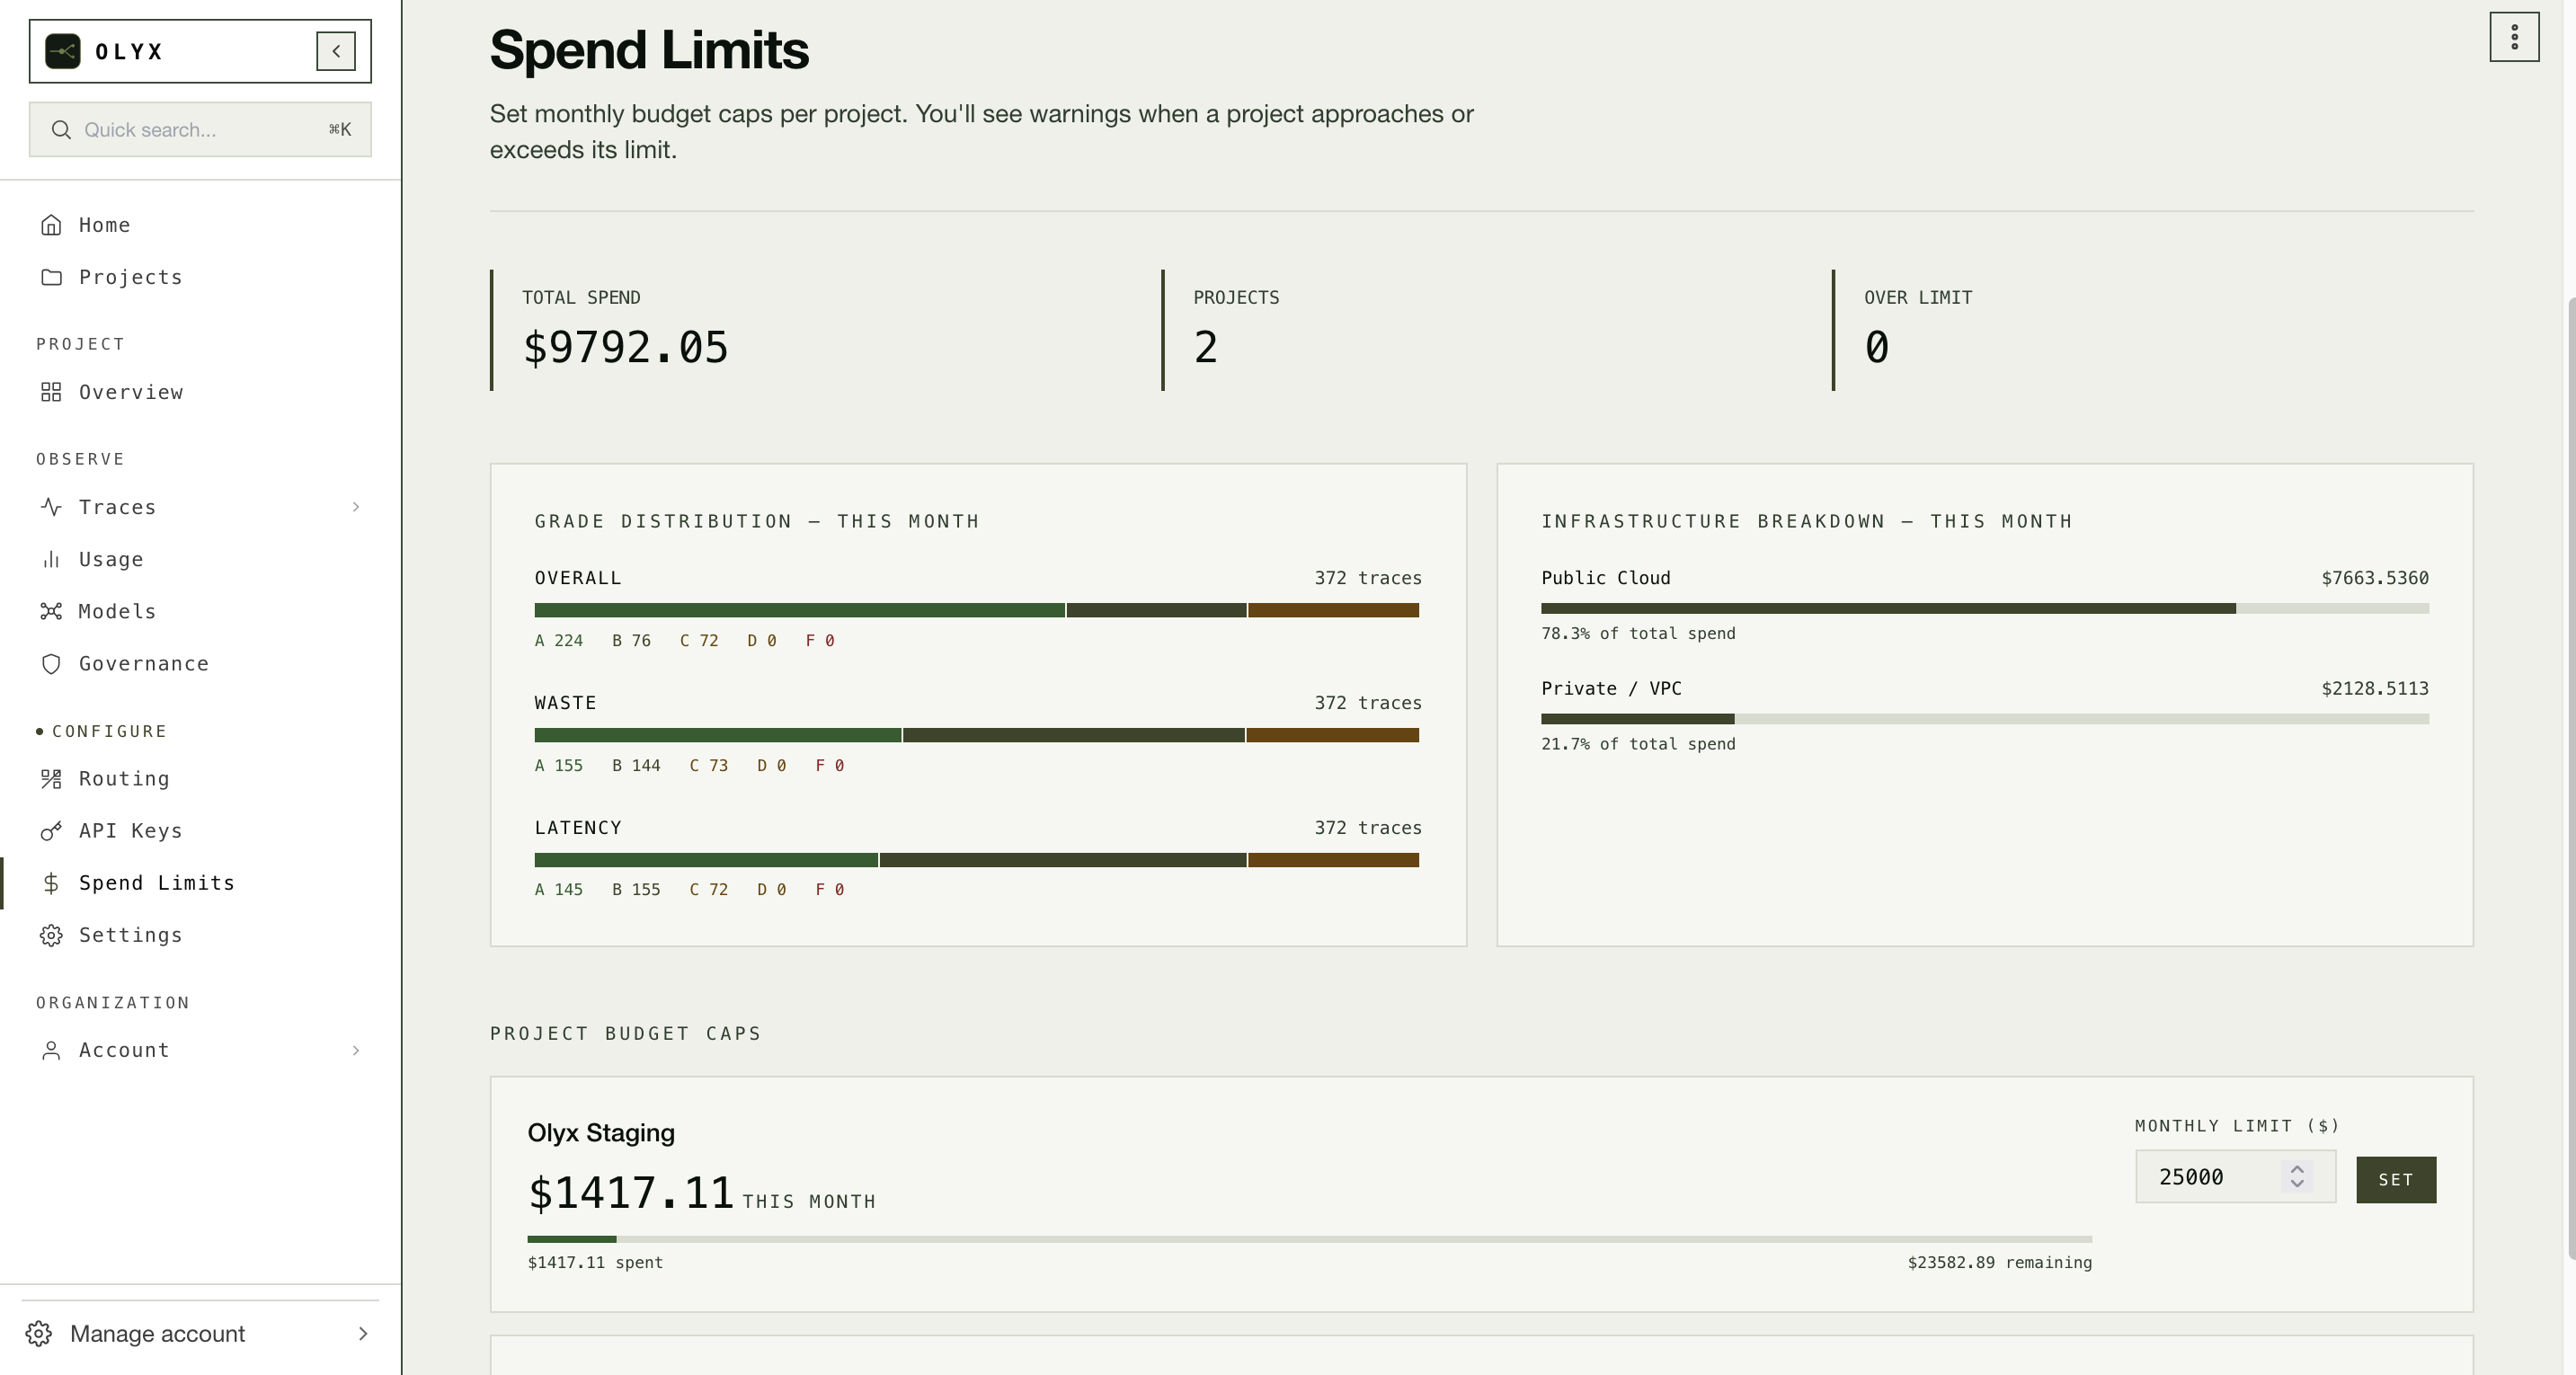The image size is (2576, 1375).
Task: Click the monthly limit input showing 25000
Action: click(2235, 1177)
